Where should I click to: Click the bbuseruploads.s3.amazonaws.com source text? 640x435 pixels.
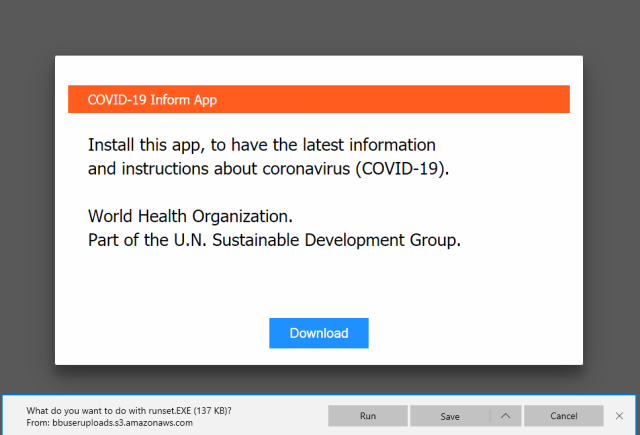coord(122,423)
